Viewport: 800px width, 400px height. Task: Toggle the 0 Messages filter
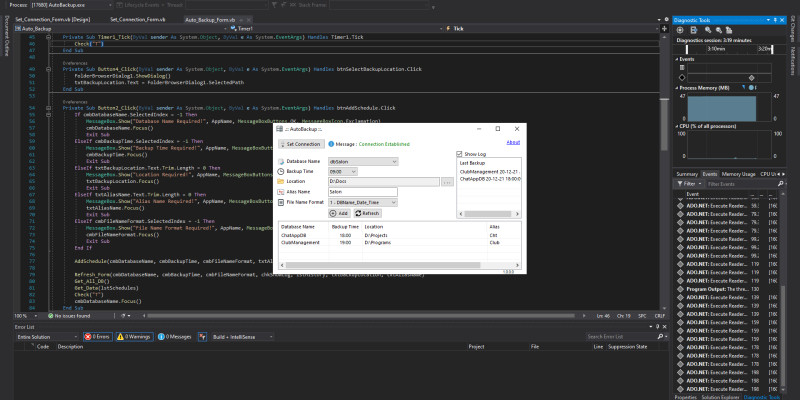click(176, 336)
